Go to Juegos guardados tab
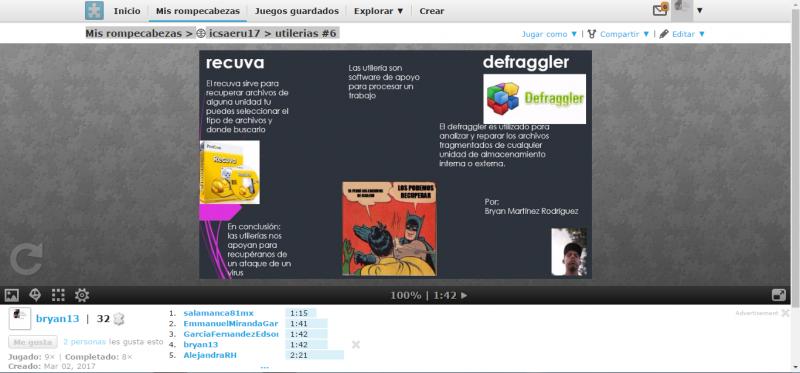 (296, 11)
